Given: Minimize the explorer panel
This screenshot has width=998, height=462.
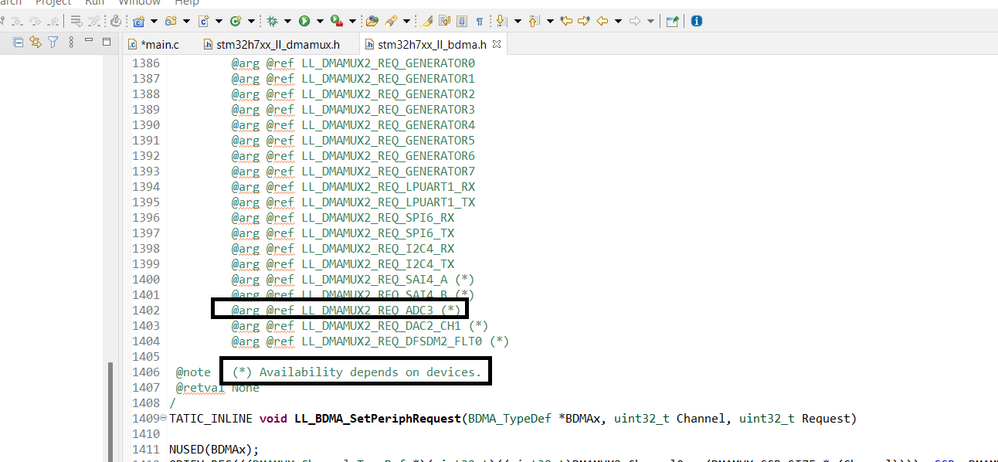Looking at the screenshot, I should click(x=88, y=40).
